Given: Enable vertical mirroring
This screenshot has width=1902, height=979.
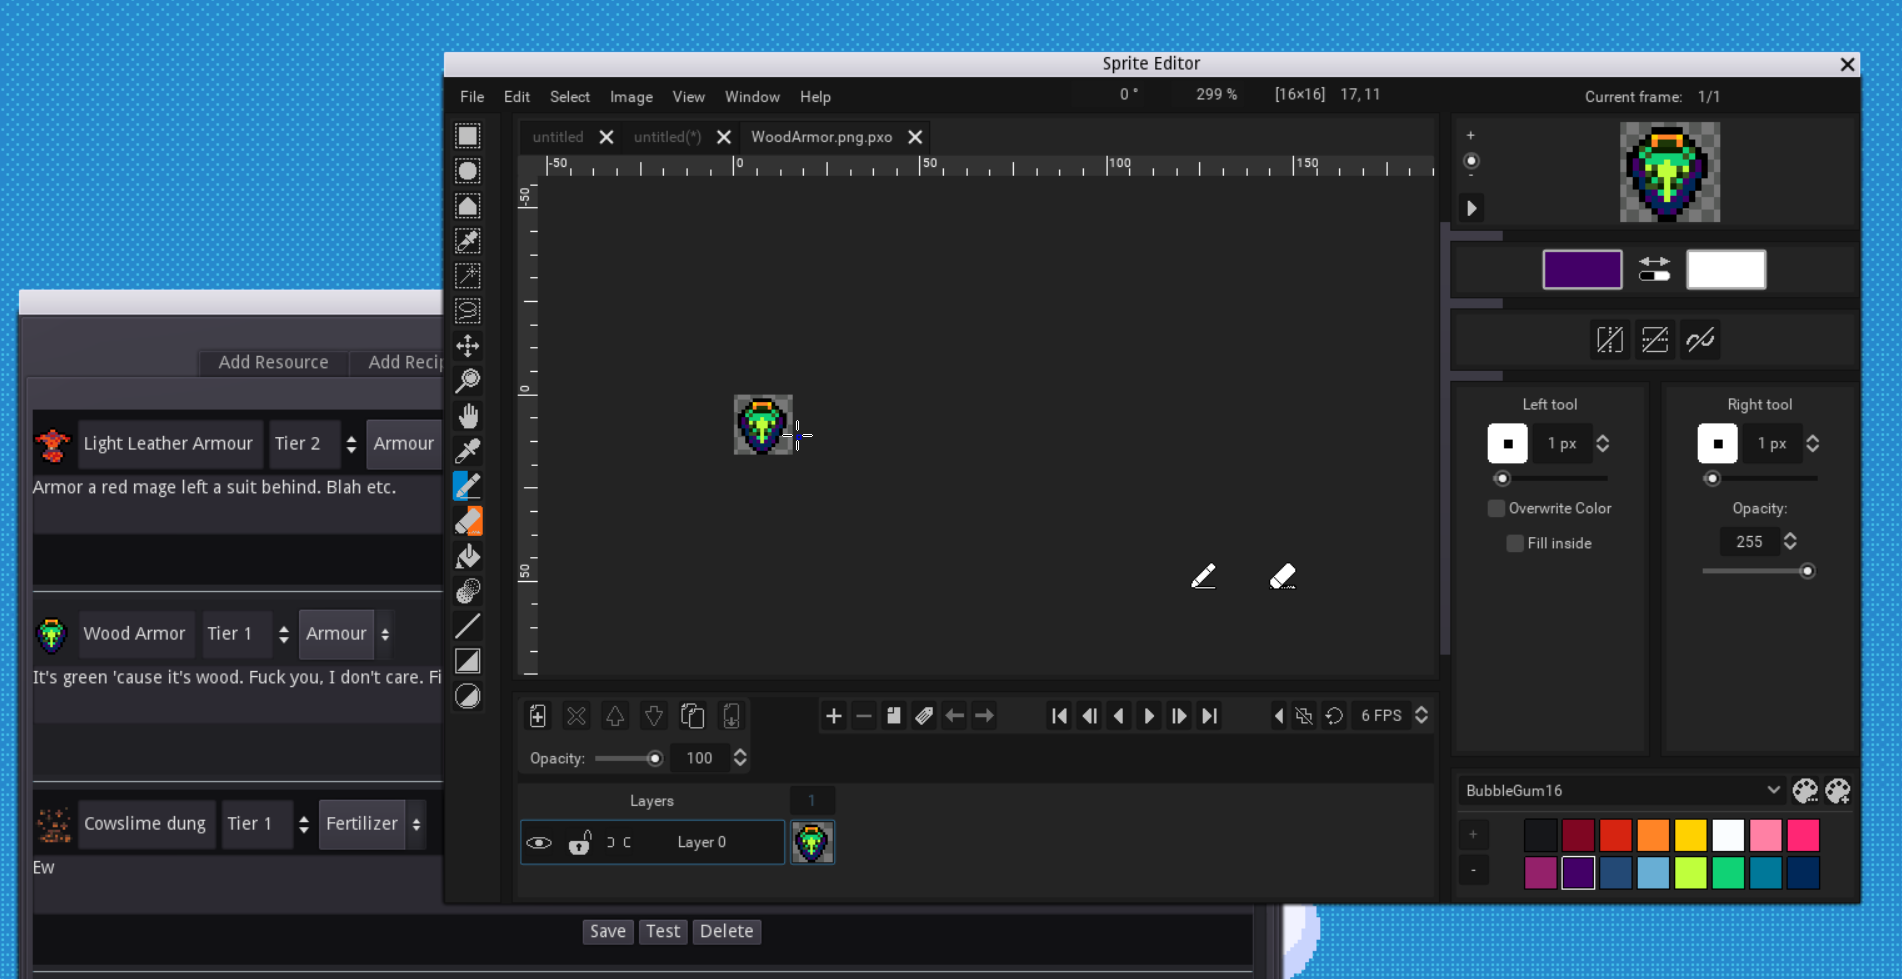Looking at the screenshot, I should point(1655,340).
